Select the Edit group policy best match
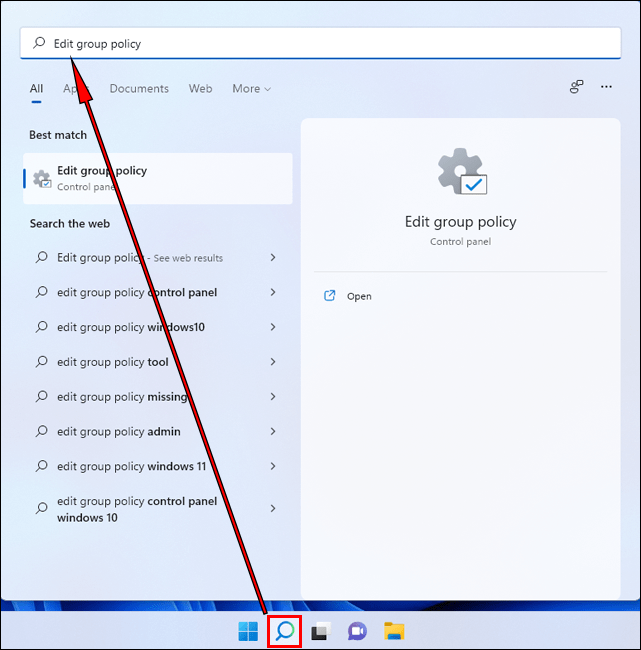641x650 pixels. coord(157,178)
